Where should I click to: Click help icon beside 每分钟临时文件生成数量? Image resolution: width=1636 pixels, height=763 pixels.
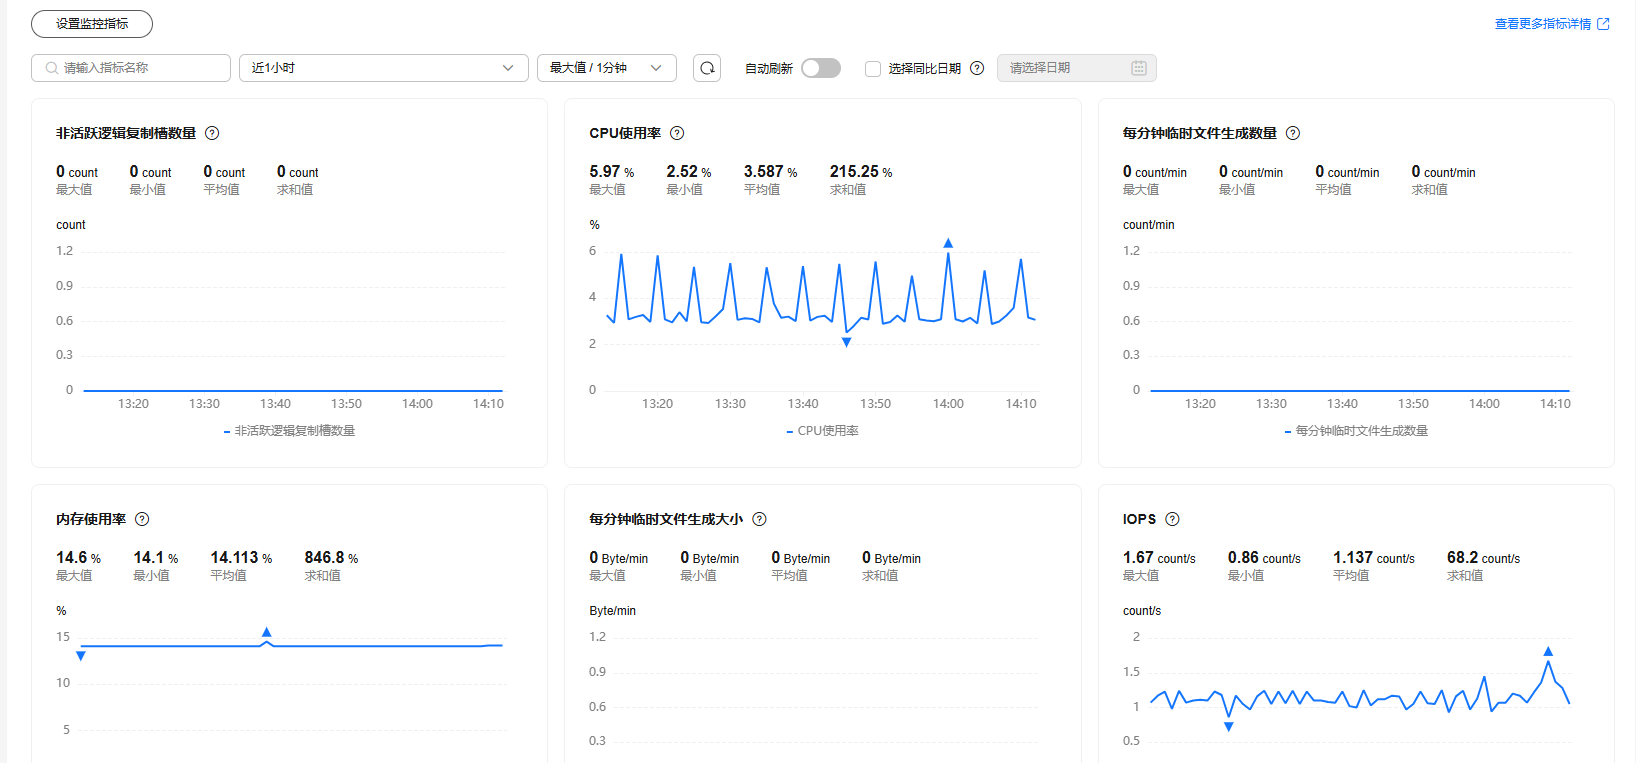point(1293,133)
